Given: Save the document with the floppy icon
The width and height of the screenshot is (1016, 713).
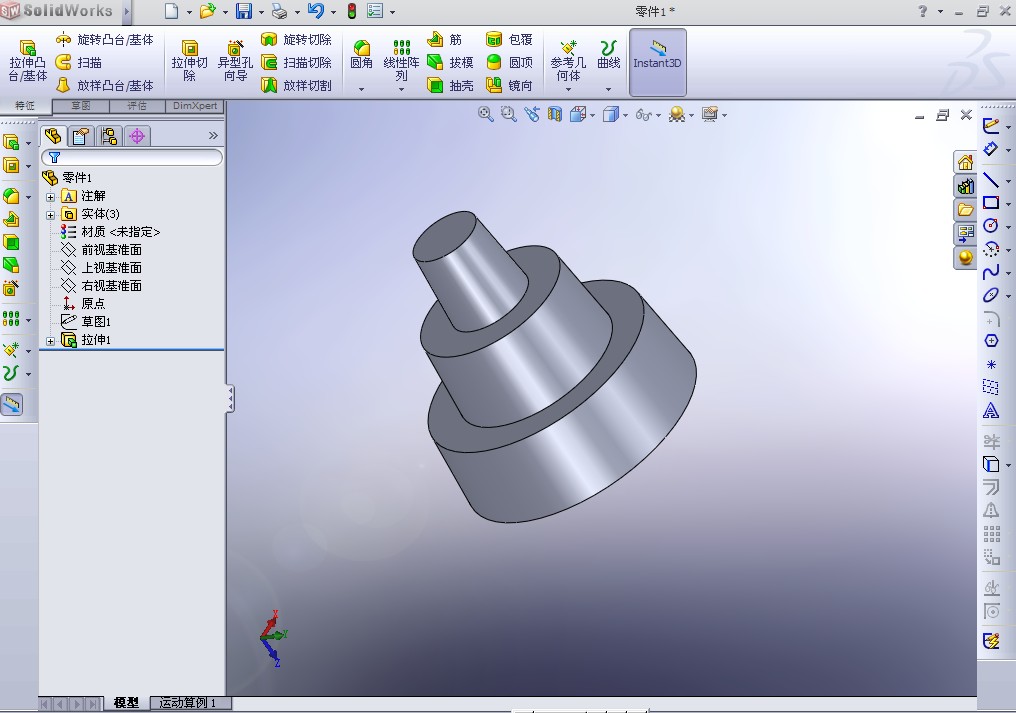Looking at the screenshot, I should pos(244,11).
